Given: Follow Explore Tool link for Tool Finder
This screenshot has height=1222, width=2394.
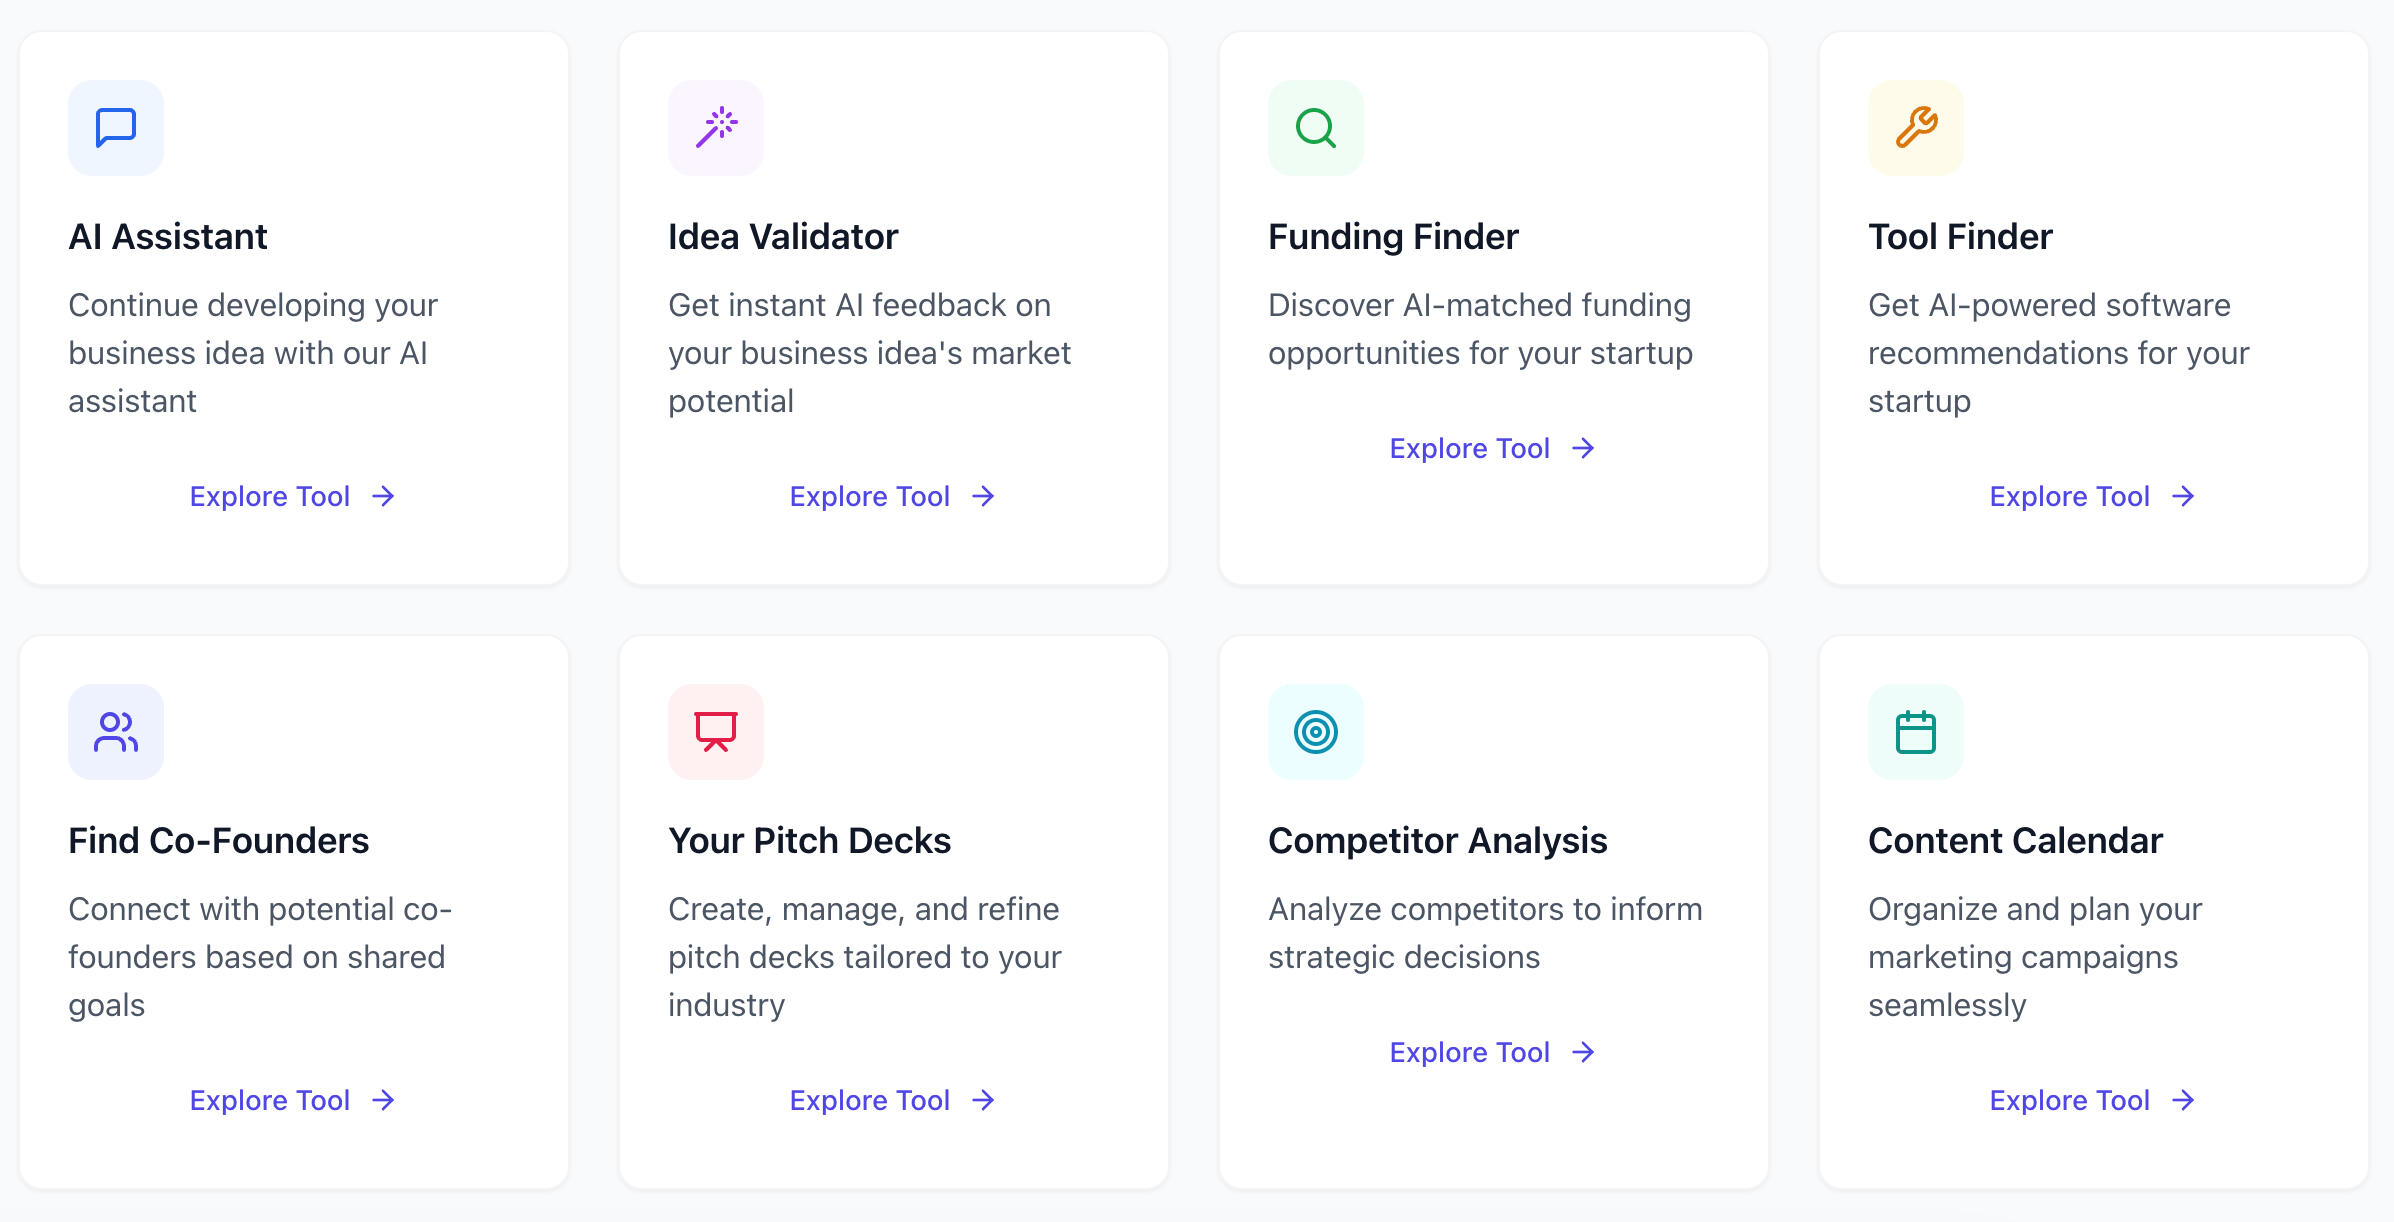Looking at the screenshot, I should [2092, 496].
